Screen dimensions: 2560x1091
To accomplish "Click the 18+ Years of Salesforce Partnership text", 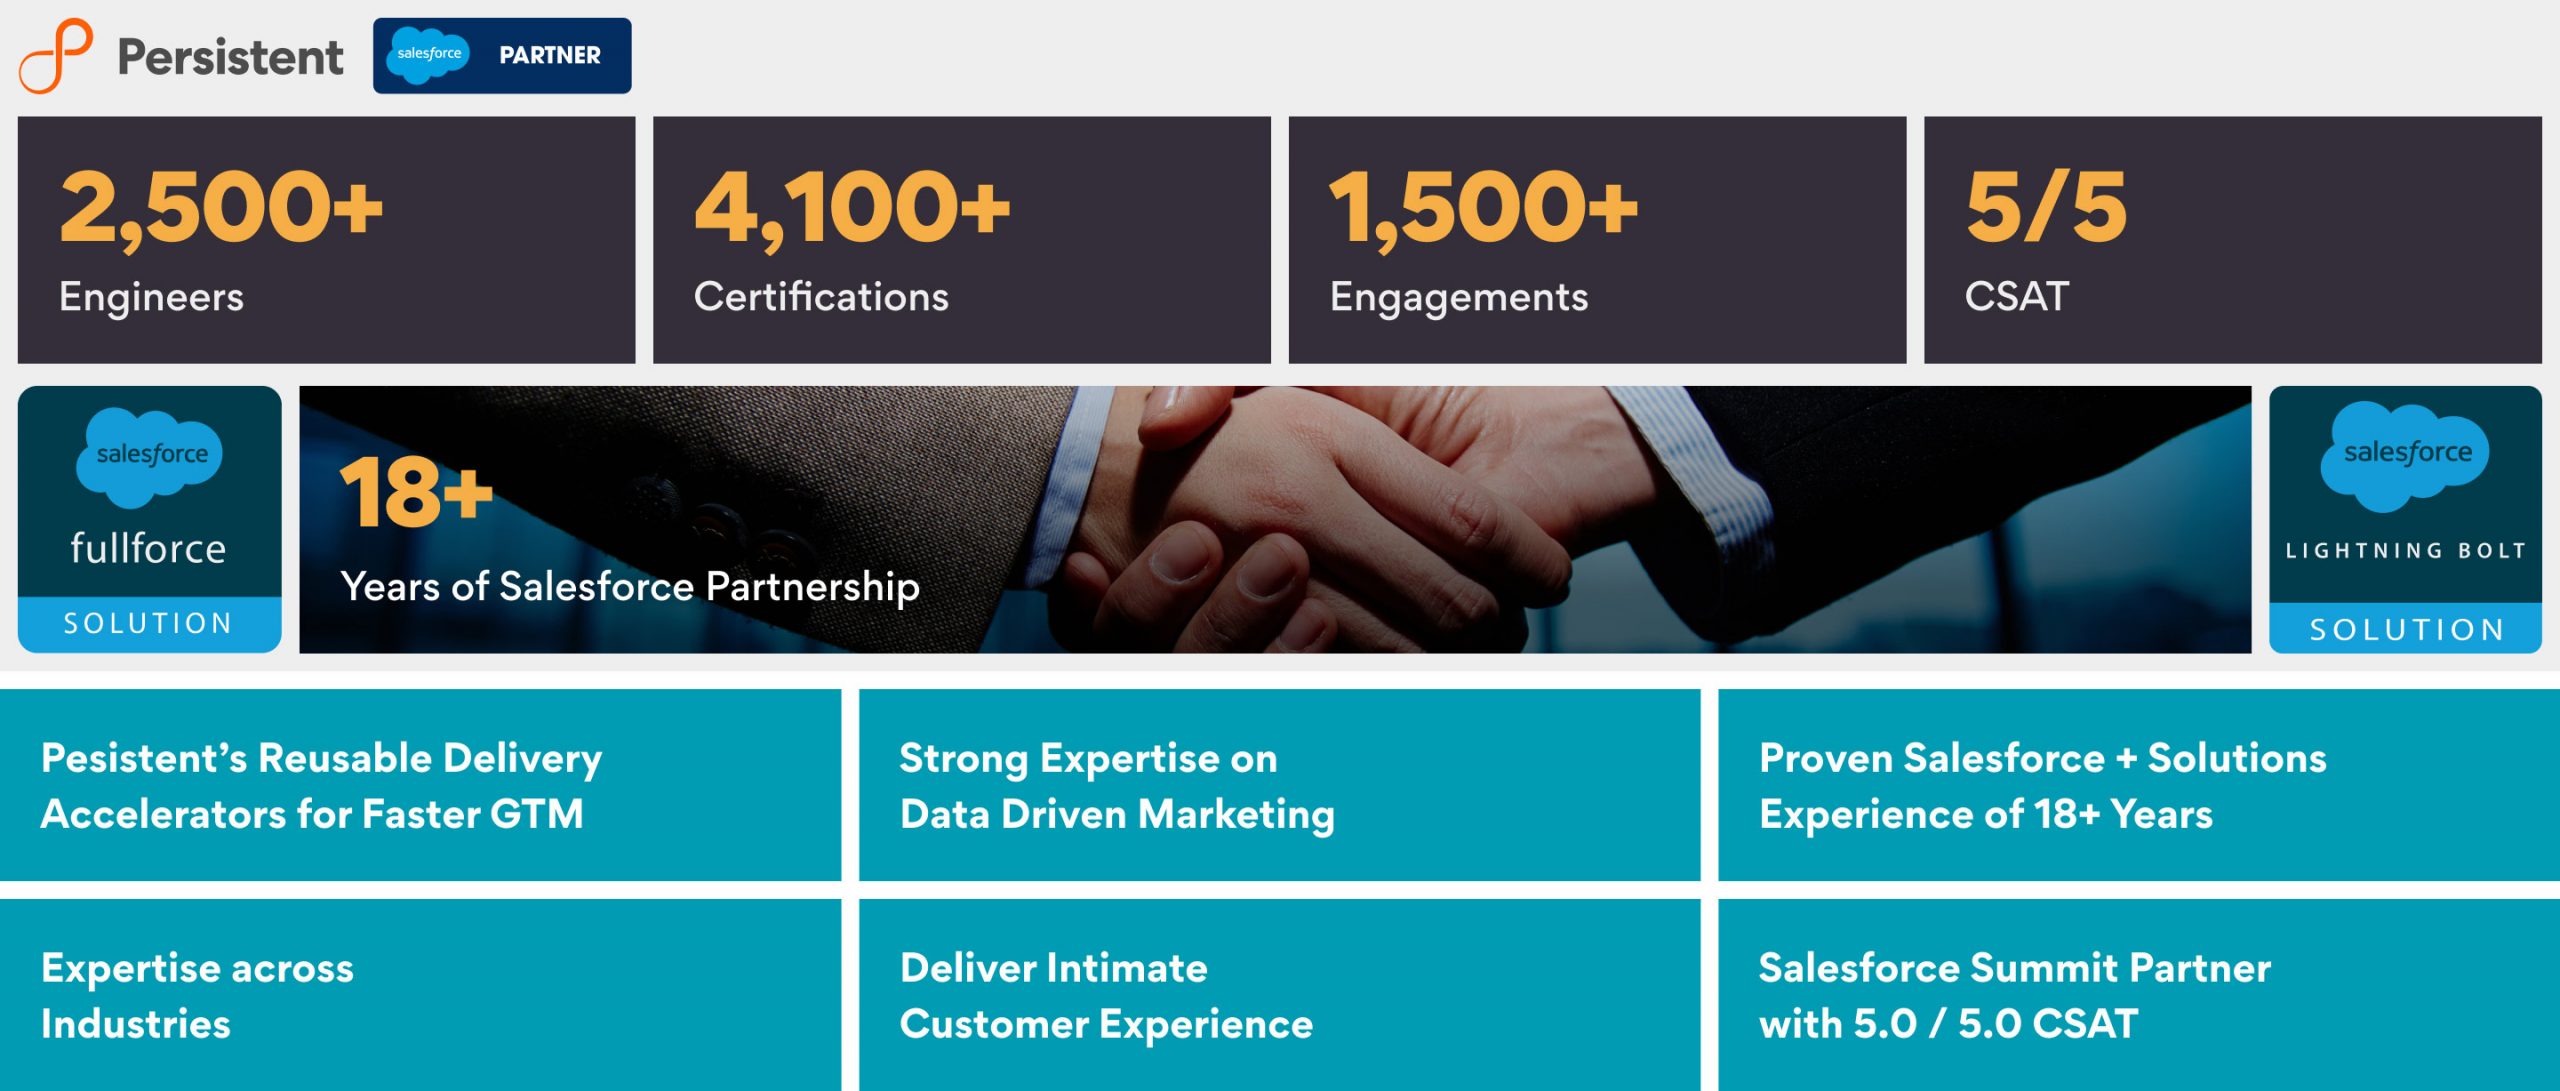I will (630, 530).
